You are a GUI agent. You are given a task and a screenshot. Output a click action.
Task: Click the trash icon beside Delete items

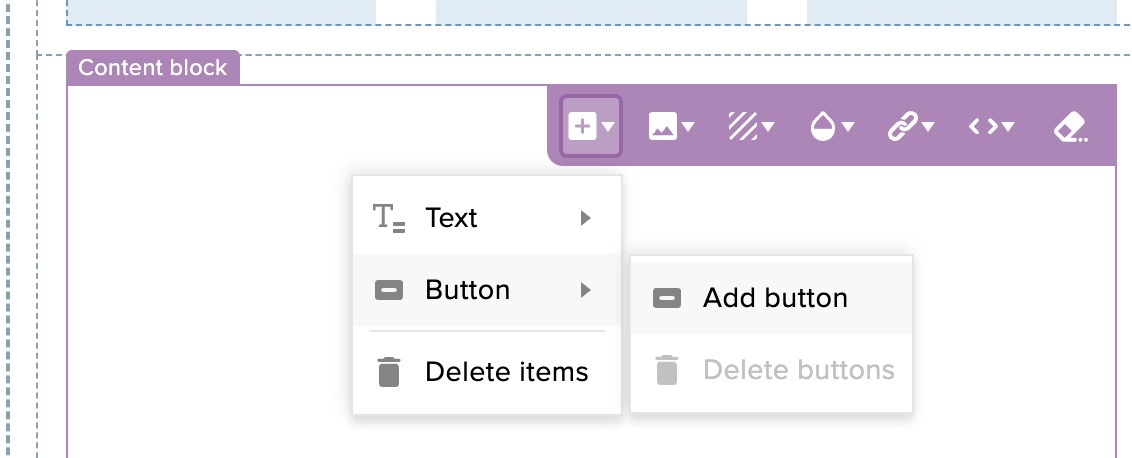point(388,371)
